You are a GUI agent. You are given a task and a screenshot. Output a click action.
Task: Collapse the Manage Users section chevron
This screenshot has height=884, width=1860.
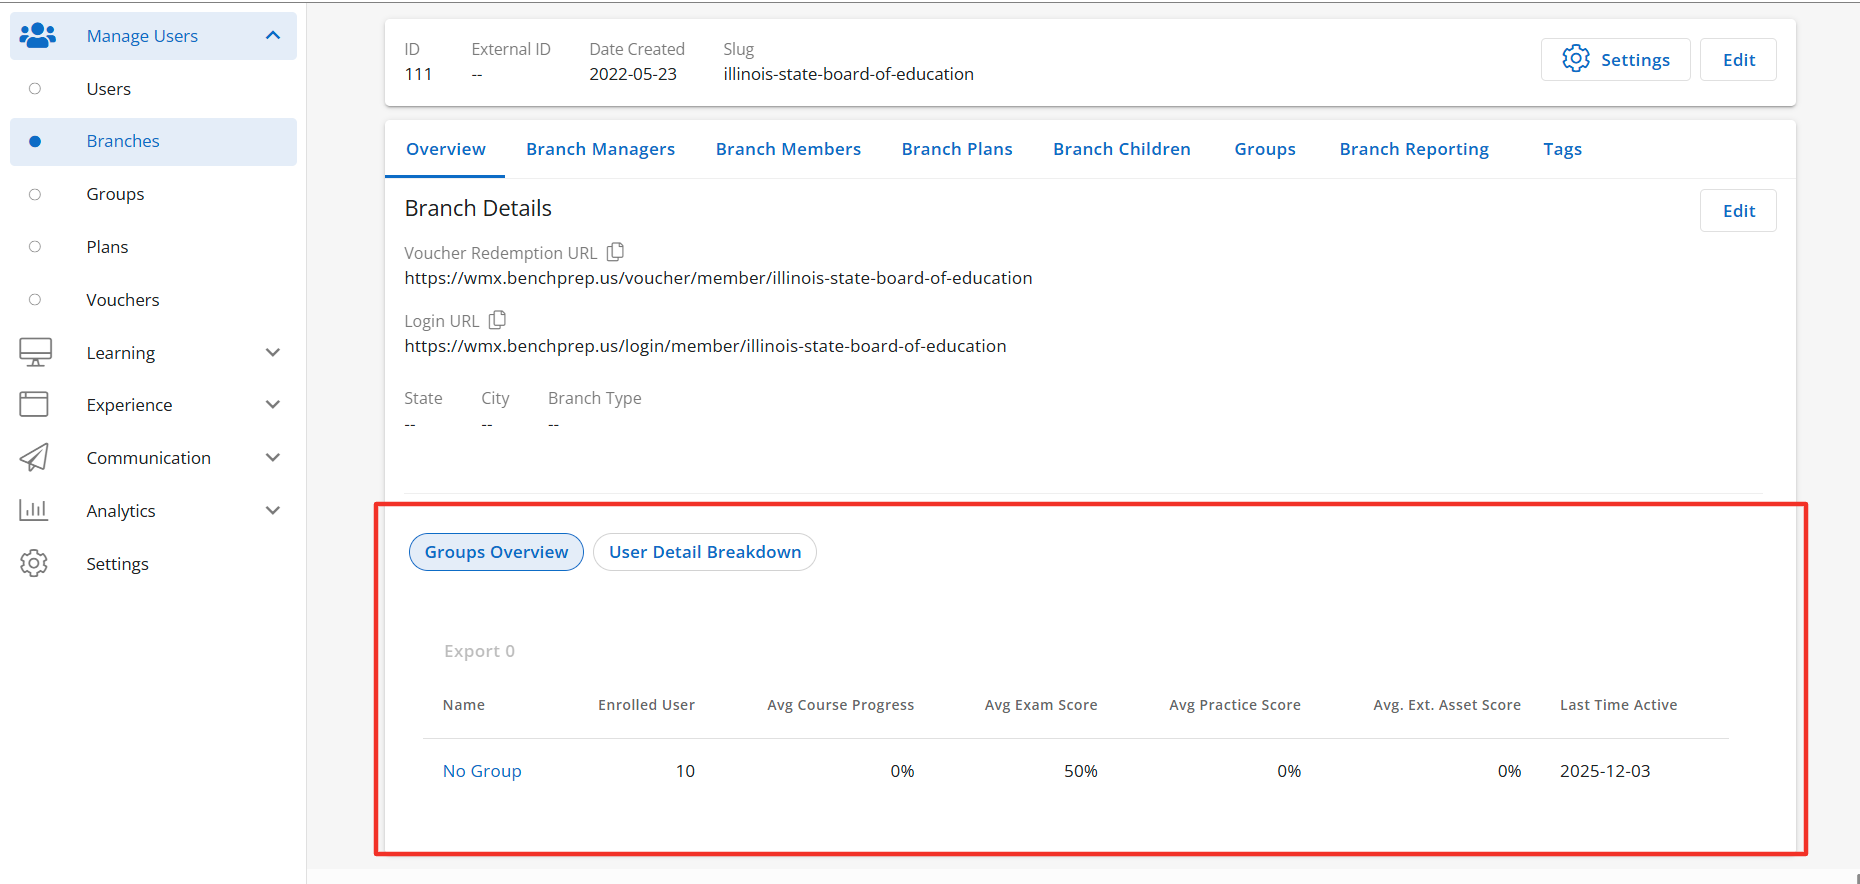pyautogui.click(x=273, y=36)
